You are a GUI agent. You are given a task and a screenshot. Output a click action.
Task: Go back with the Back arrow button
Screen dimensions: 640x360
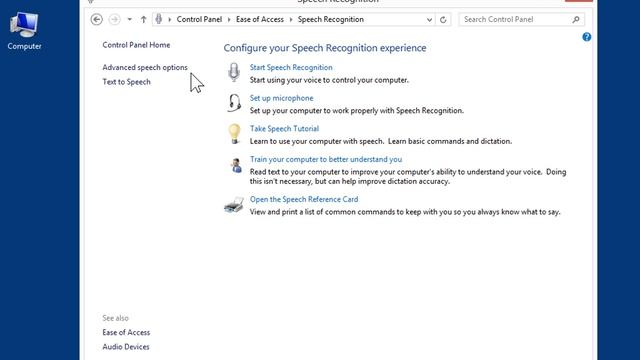[x=97, y=19]
